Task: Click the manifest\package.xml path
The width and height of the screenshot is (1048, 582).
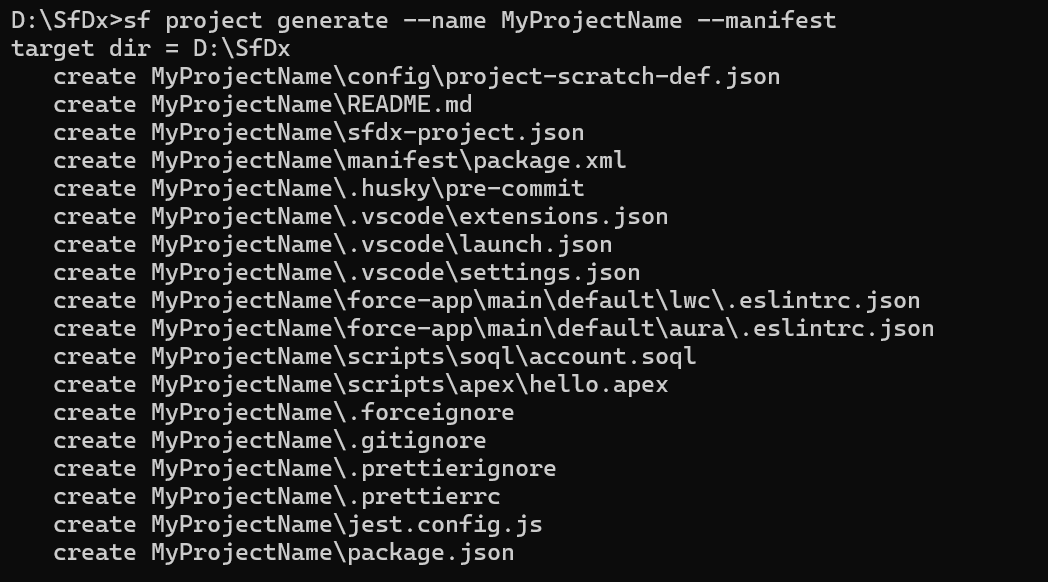Action: pyautogui.click(x=389, y=160)
